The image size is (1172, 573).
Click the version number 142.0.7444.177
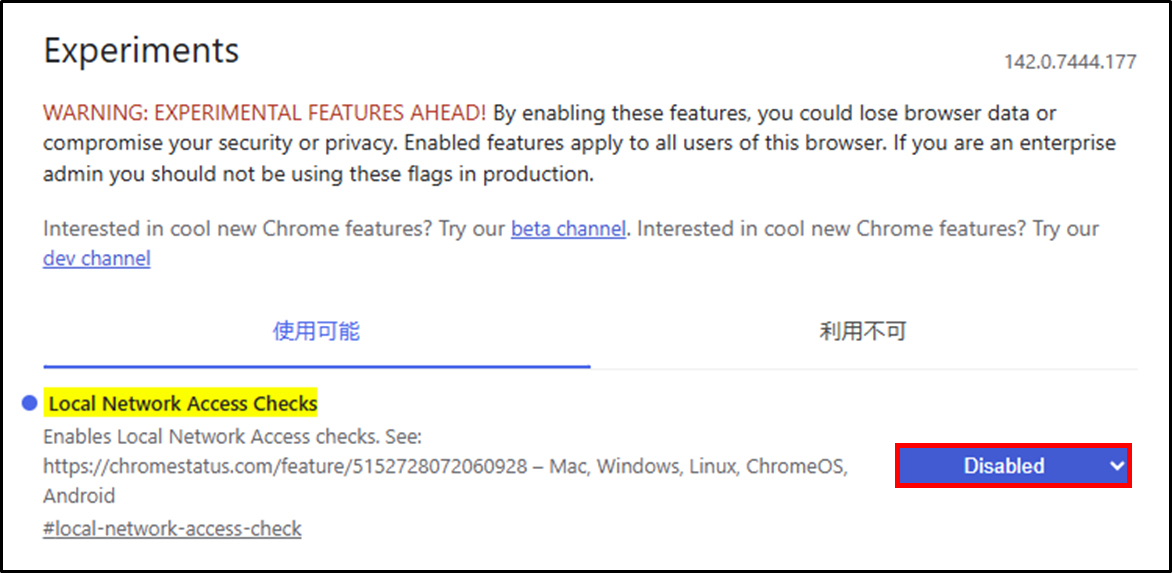tap(1070, 62)
